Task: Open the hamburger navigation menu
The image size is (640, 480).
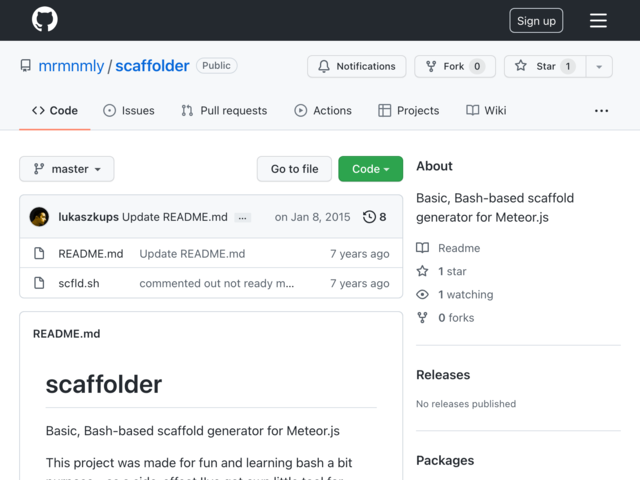Action: [x=598, y=20]
